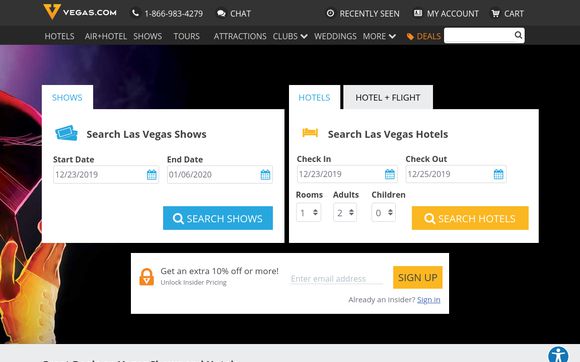Open the Air+Hotel nav item

coord(106,36)
